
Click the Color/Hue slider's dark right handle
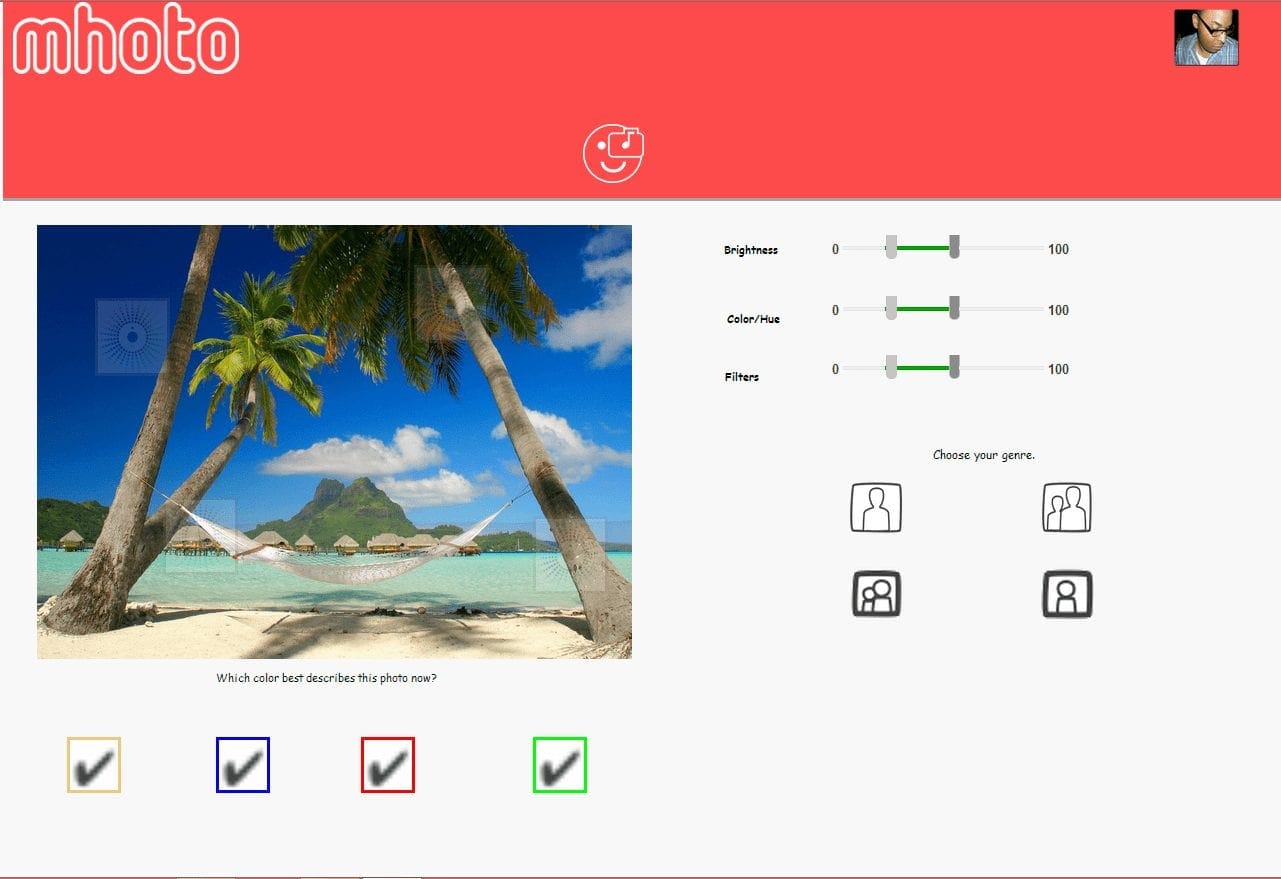click(x=954, y=308)
